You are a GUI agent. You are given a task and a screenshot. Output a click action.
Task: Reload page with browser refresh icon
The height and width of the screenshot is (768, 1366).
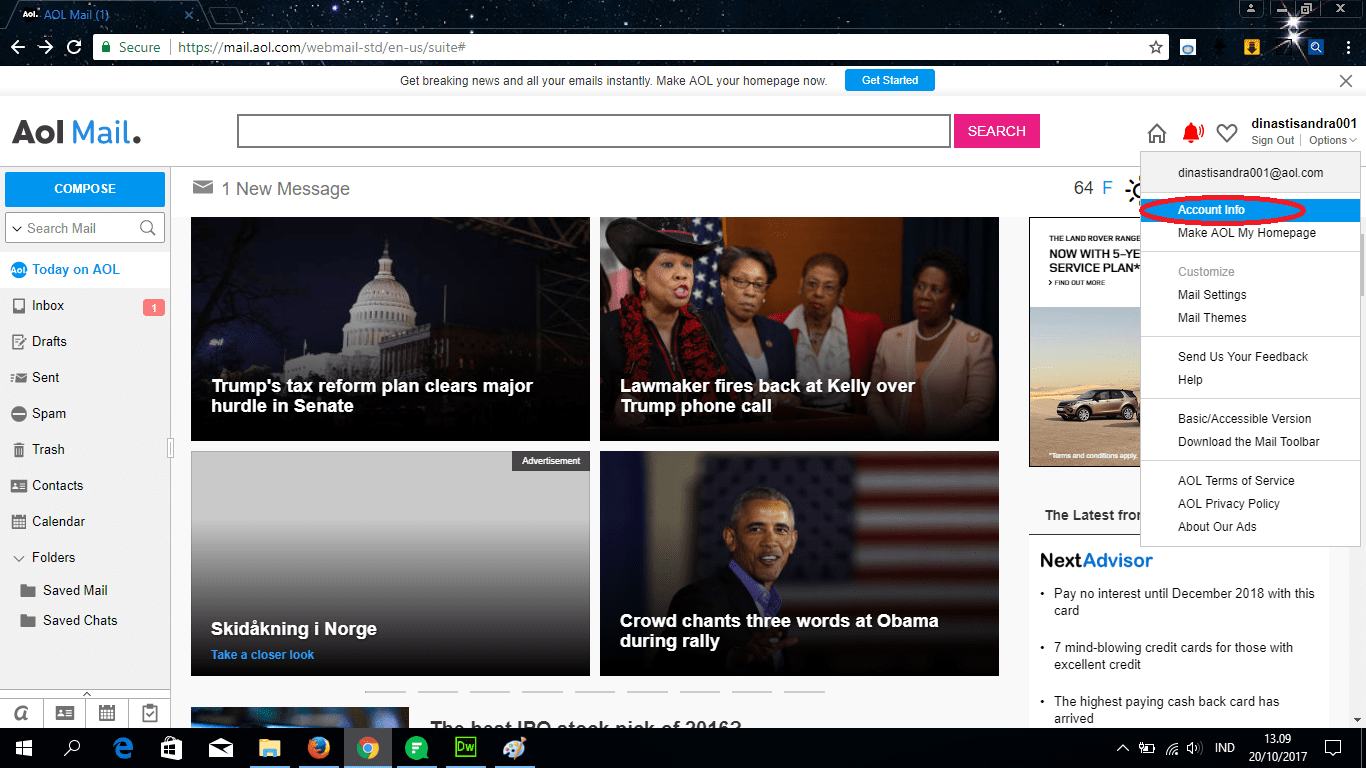click(x=73, y=47)
